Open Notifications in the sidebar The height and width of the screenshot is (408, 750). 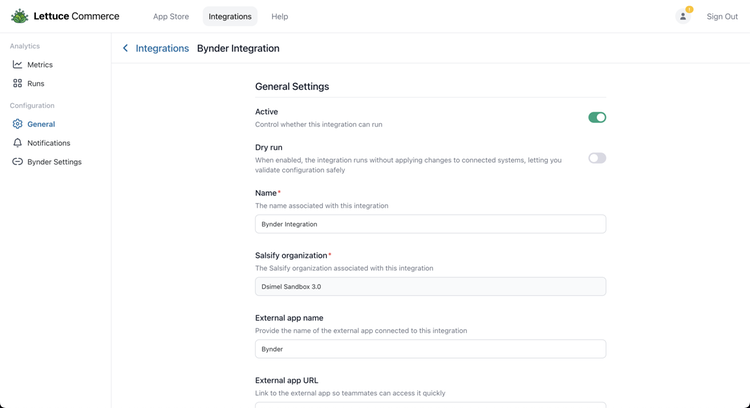point(48,143)
